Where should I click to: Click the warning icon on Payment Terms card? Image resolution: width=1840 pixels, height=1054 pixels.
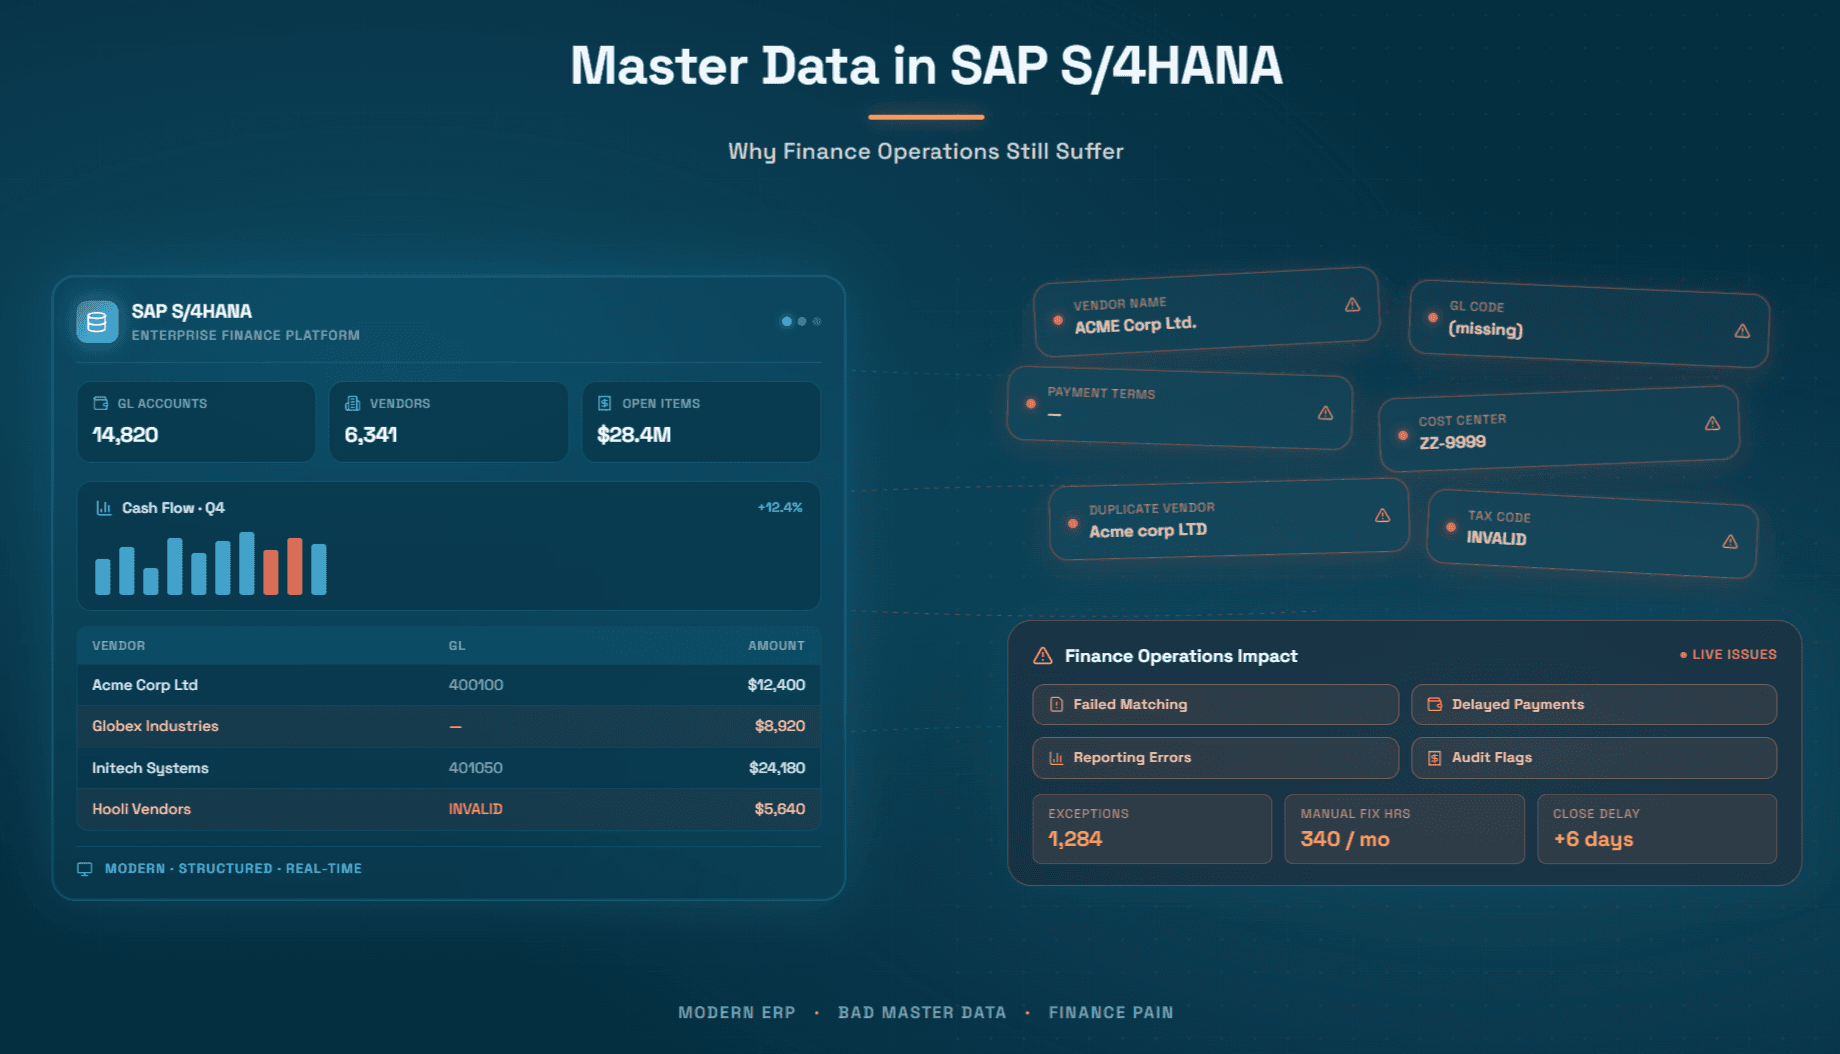tap(1325, 413)
